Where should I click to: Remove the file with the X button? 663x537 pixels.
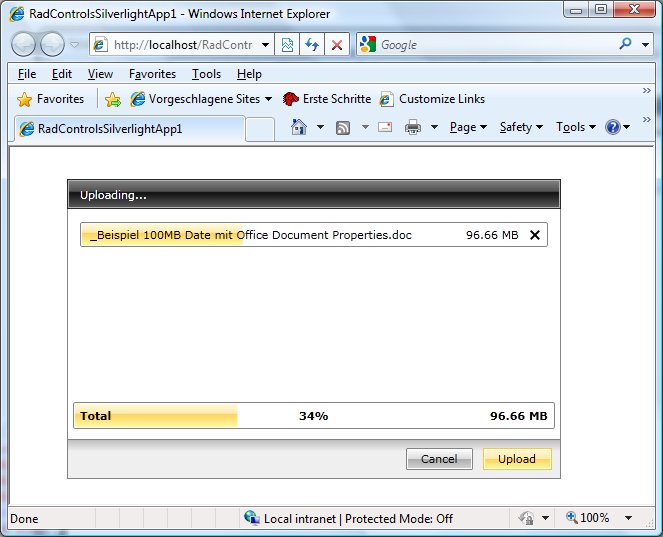tap(535, 235)
